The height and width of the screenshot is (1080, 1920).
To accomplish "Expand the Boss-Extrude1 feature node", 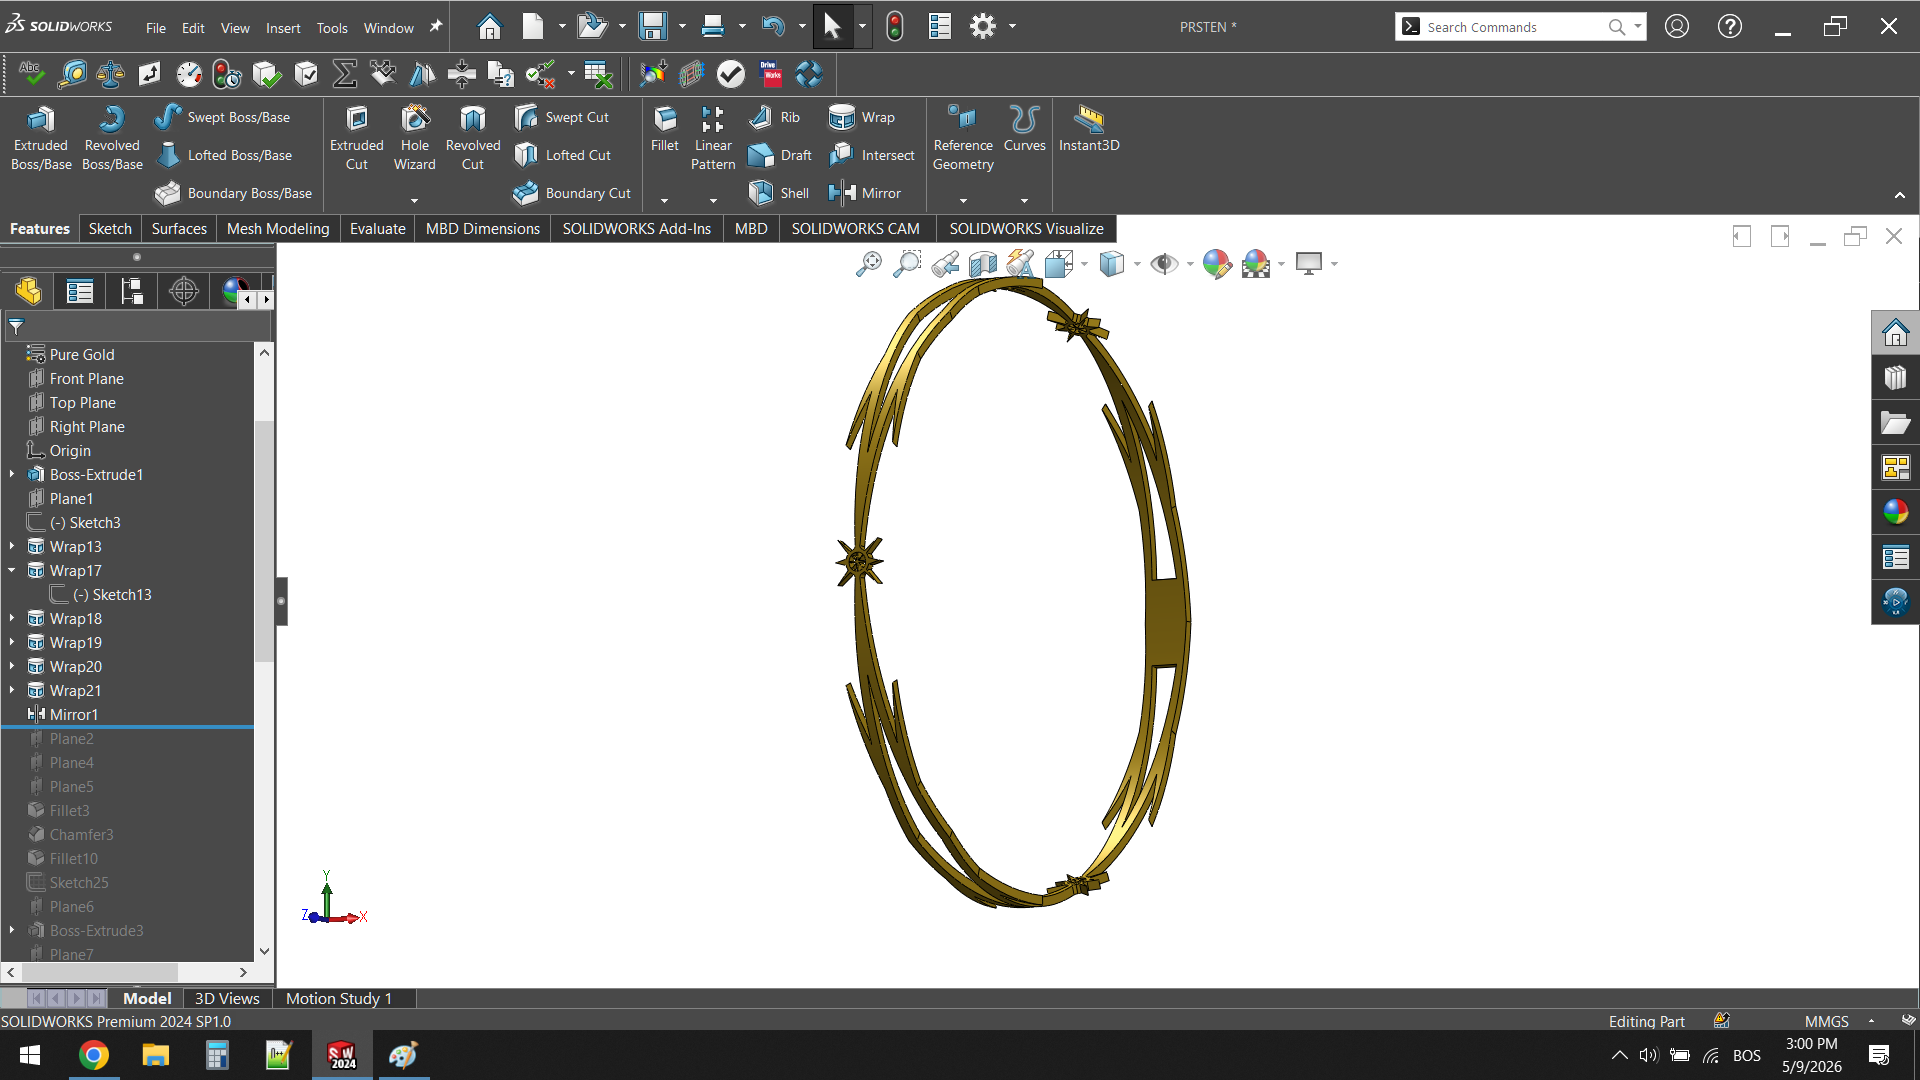I will click(x=12, y=474).
